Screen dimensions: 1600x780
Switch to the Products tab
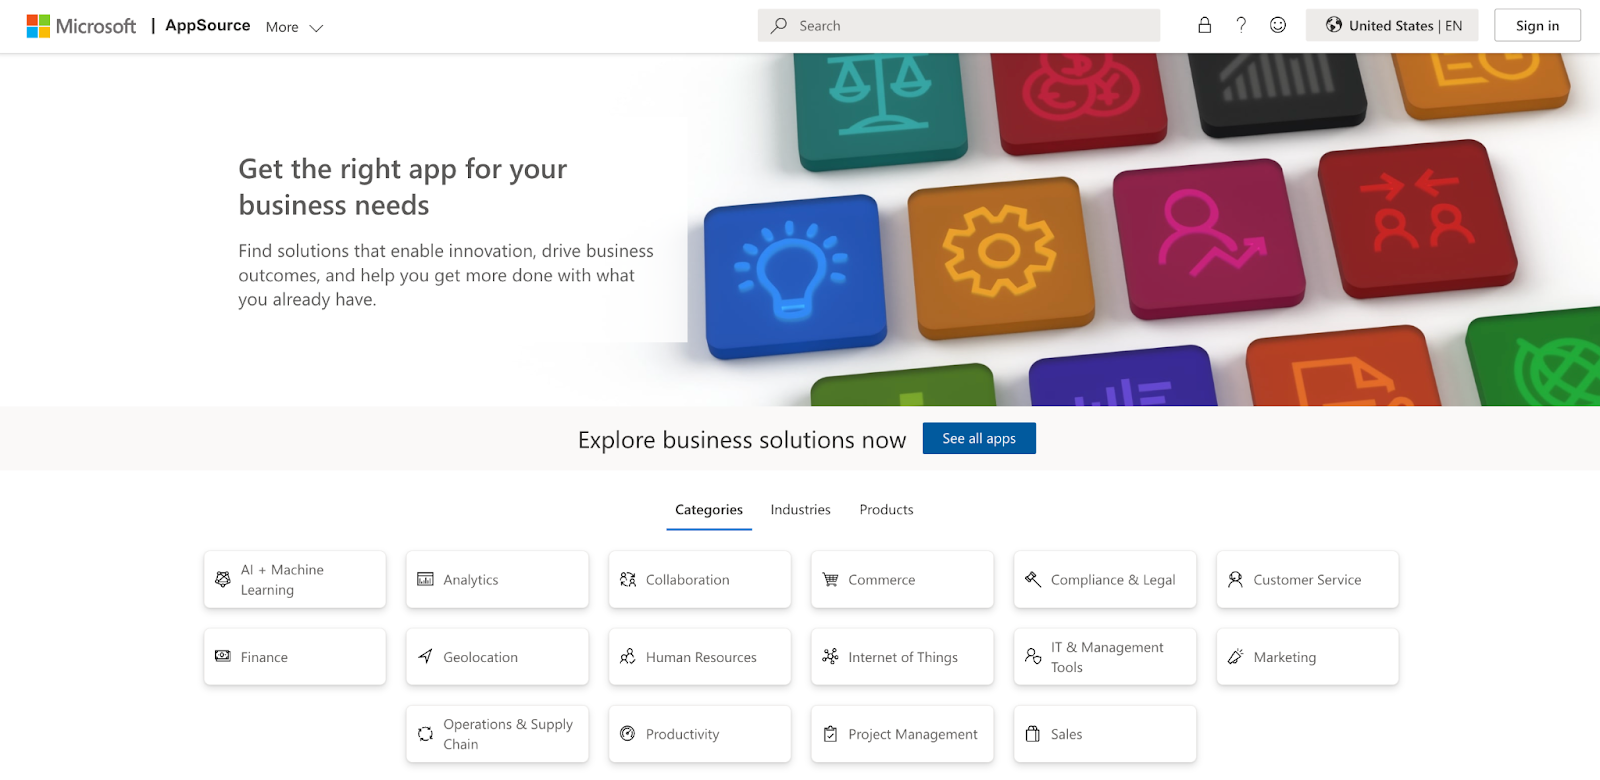(886, 510)
